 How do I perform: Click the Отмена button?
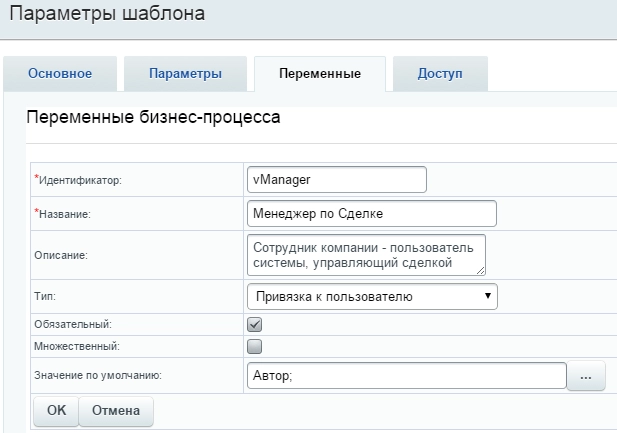[x=116, y=411]
